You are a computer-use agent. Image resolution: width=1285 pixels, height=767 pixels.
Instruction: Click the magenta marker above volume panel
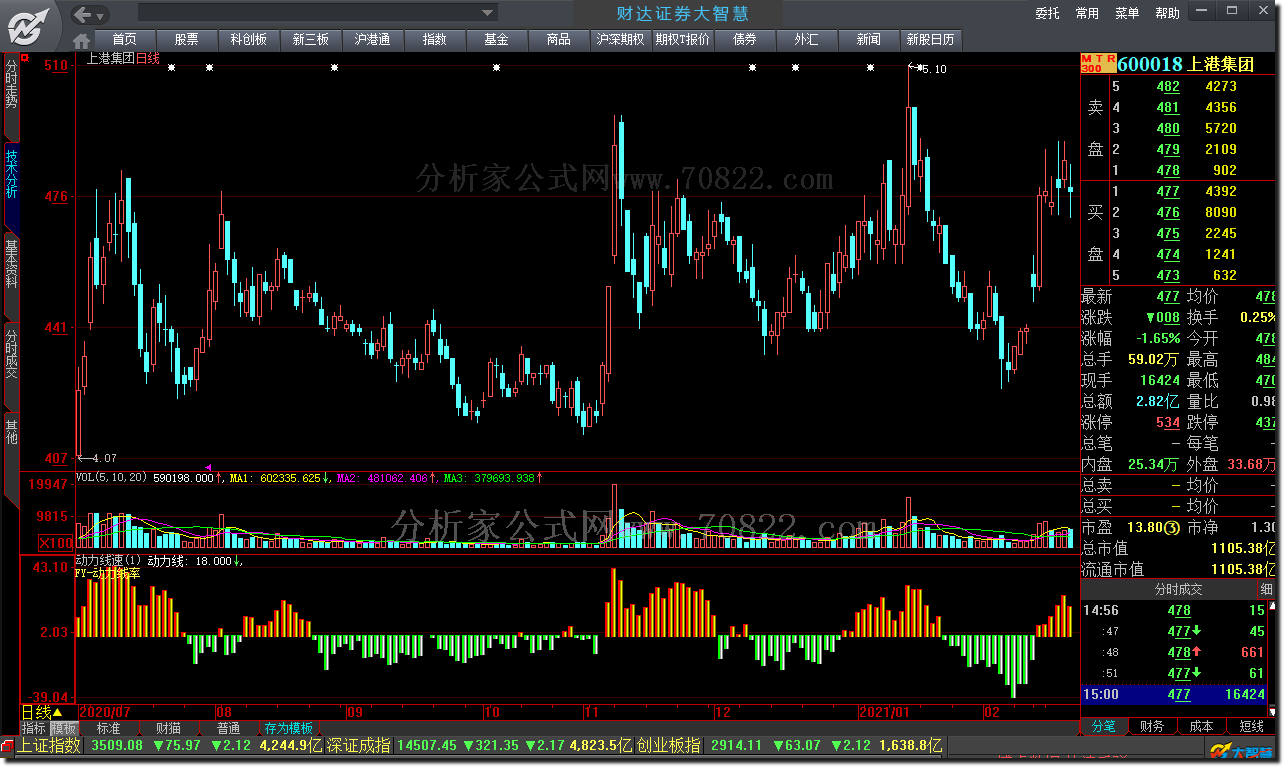pos(209,467)
